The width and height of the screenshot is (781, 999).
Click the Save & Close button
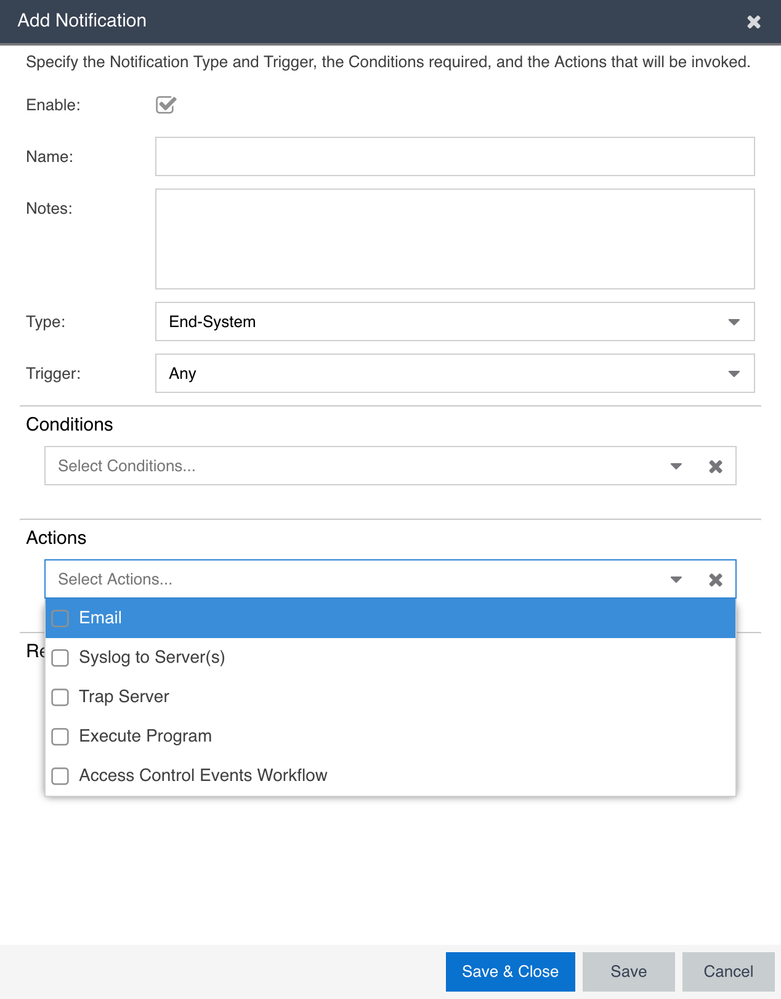click(510, 971)
